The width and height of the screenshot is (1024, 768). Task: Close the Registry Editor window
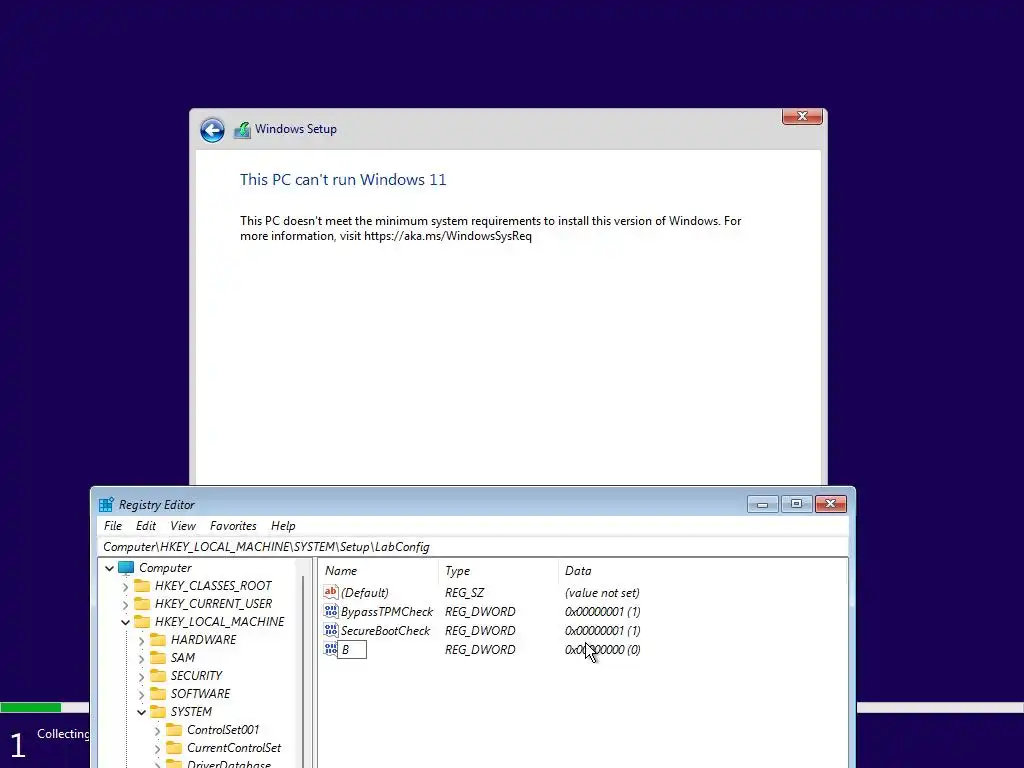(x=831, y=504)
